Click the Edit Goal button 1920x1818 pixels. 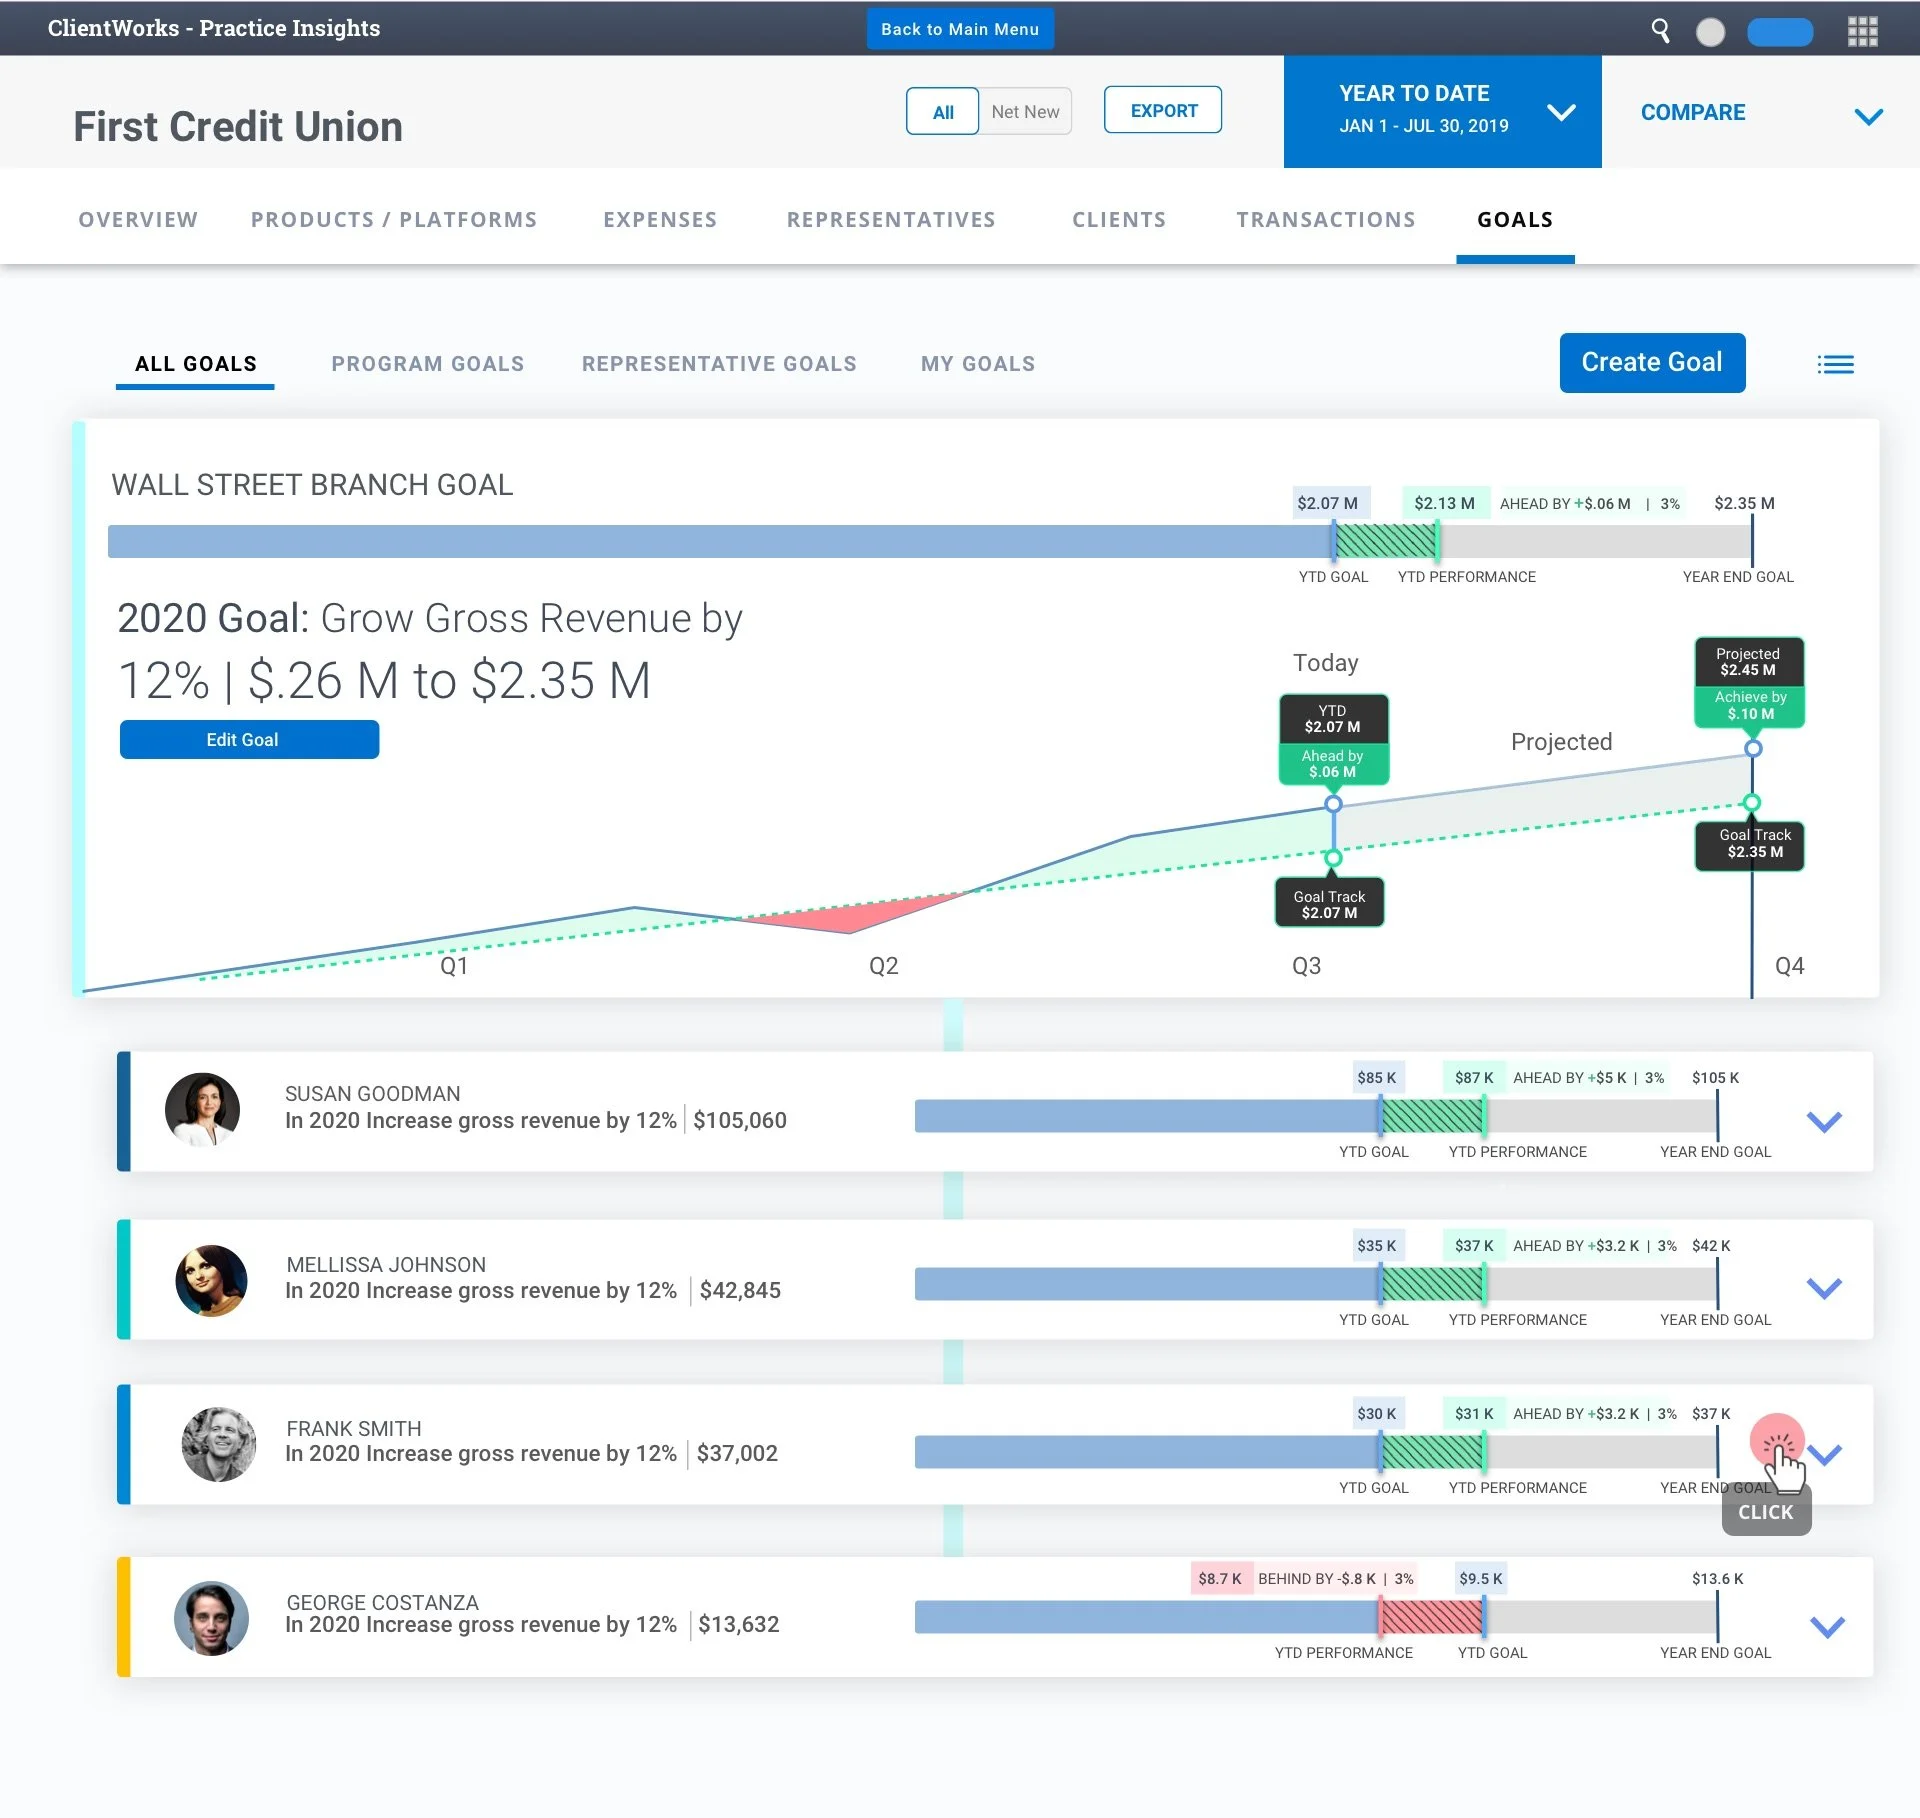249,740
